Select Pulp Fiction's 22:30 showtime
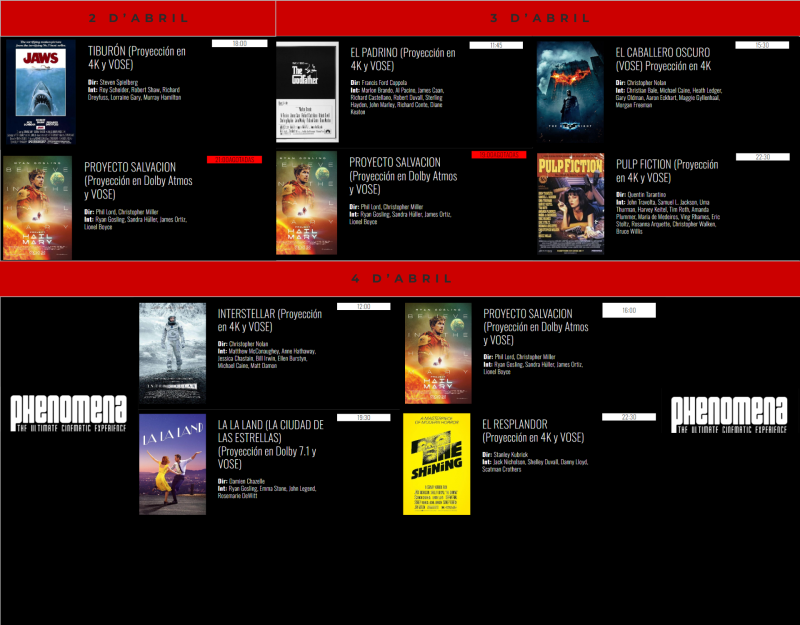Viewport: 800px width, 625px height. coord(762,157)
